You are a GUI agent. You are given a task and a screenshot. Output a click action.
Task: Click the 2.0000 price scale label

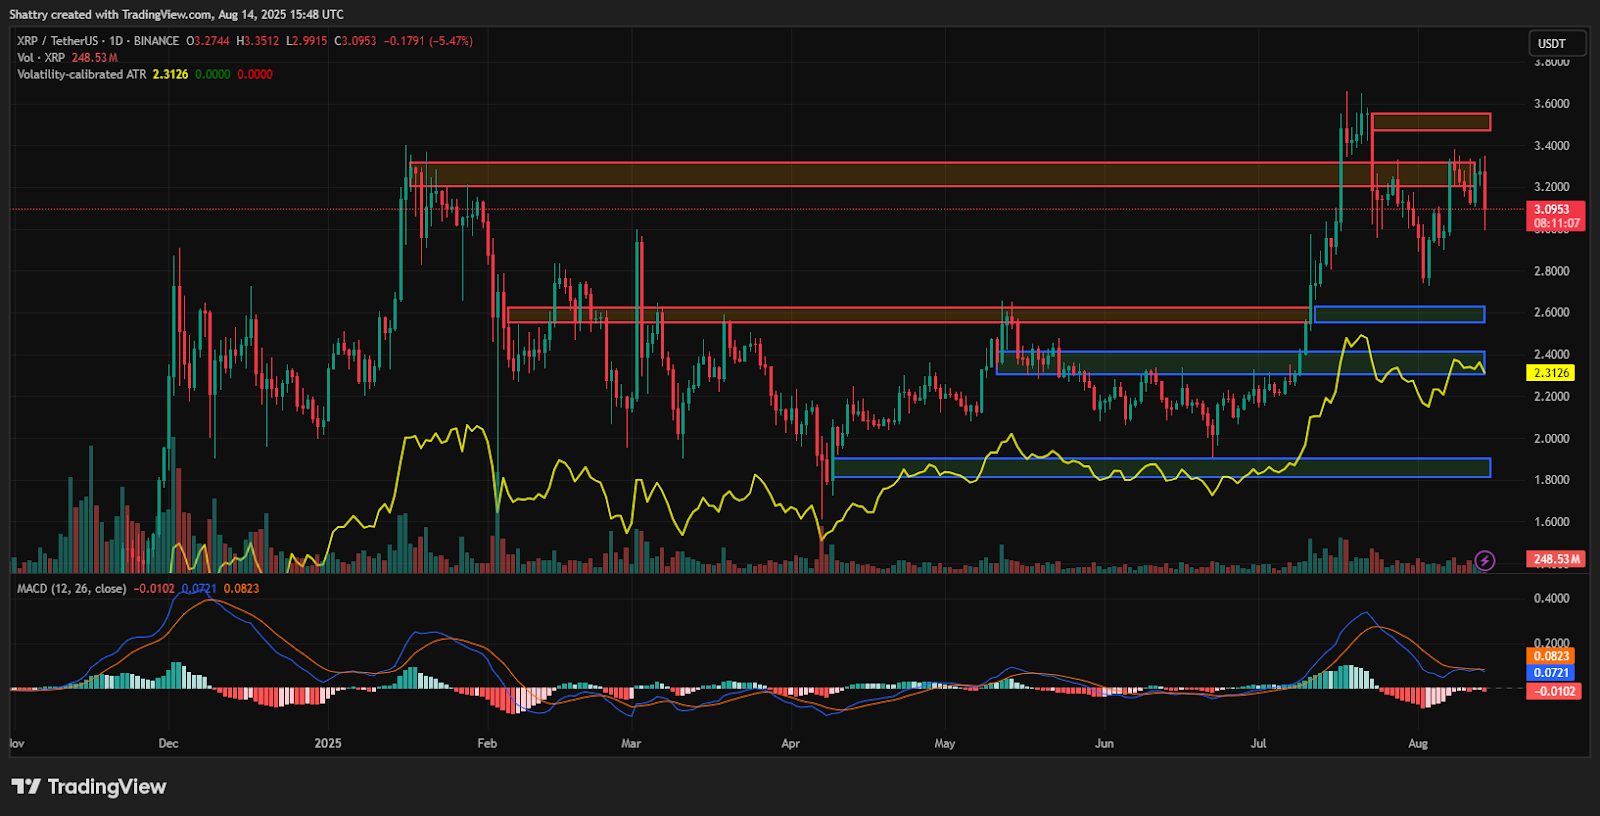[1551, 439]
